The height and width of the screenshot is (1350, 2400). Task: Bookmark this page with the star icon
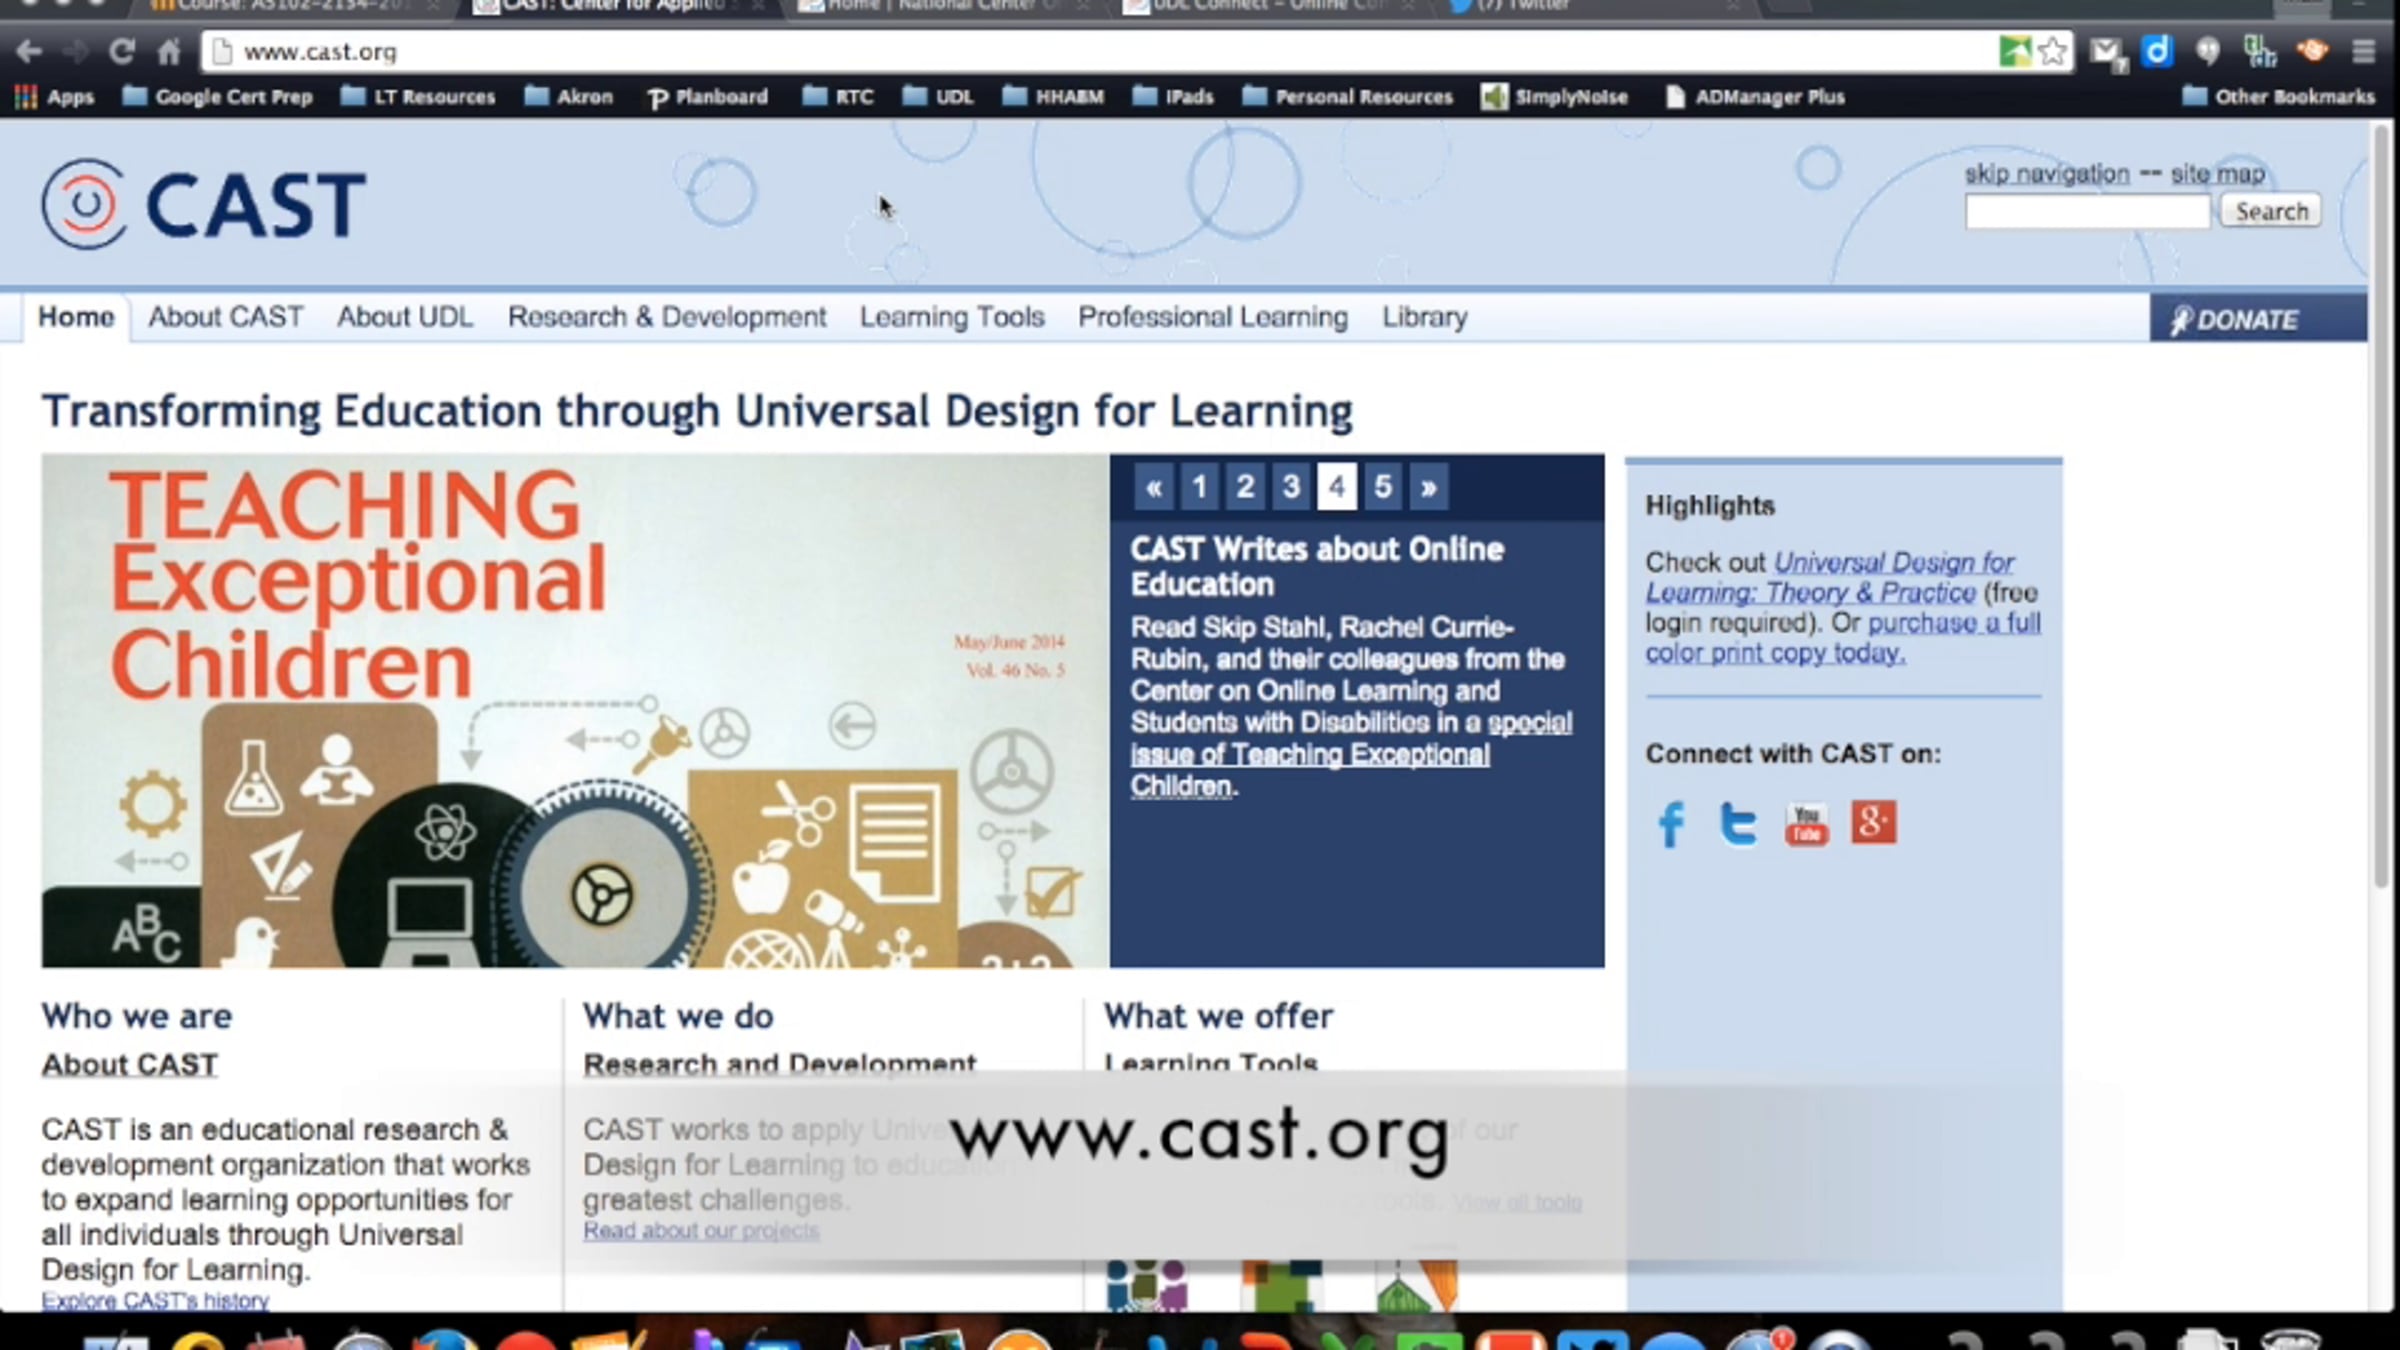point(2053,51)
